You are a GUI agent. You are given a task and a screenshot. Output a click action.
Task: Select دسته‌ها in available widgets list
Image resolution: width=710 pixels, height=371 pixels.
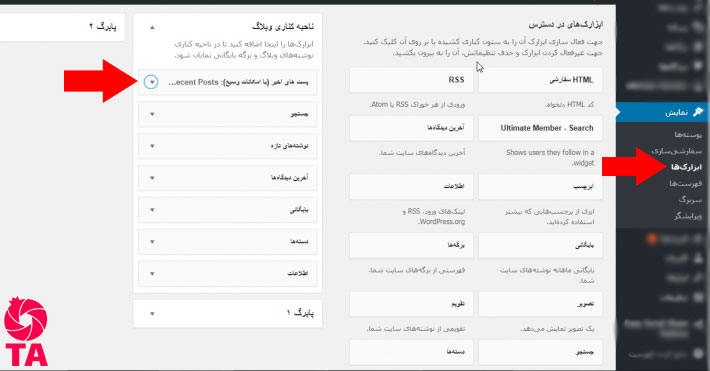[411, 352]
